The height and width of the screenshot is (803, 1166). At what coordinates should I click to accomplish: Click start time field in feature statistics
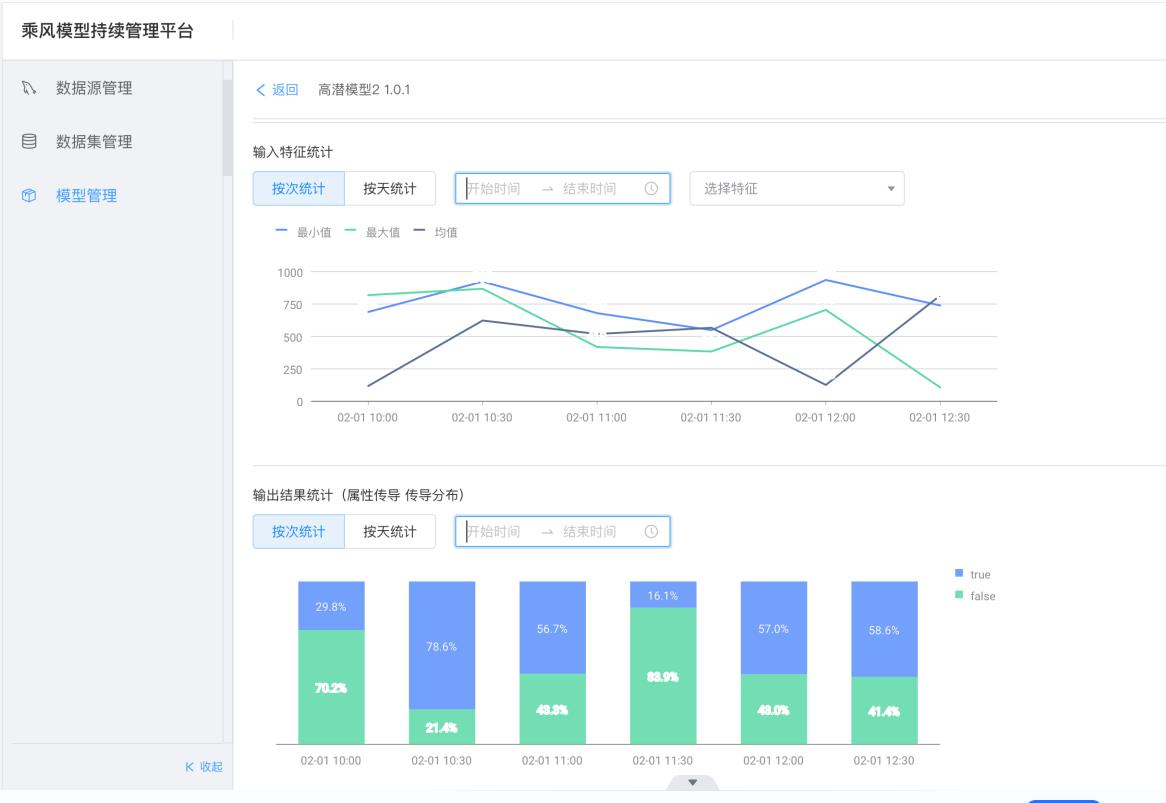[x=496, y=188]
